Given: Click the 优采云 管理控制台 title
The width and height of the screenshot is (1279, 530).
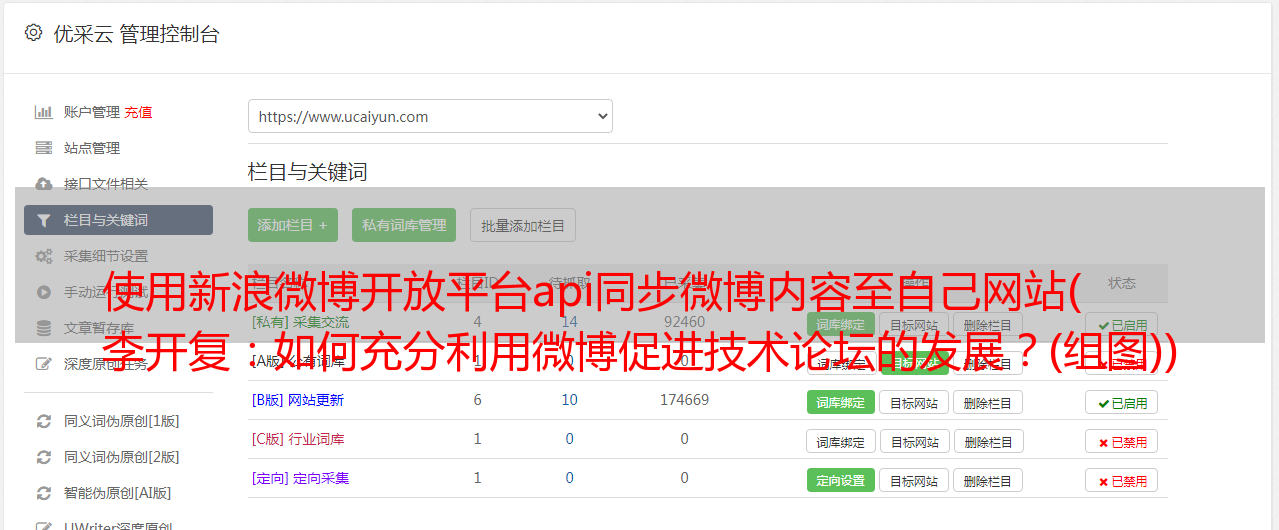Looking at the screenshot, I should (x=136, y=34).
